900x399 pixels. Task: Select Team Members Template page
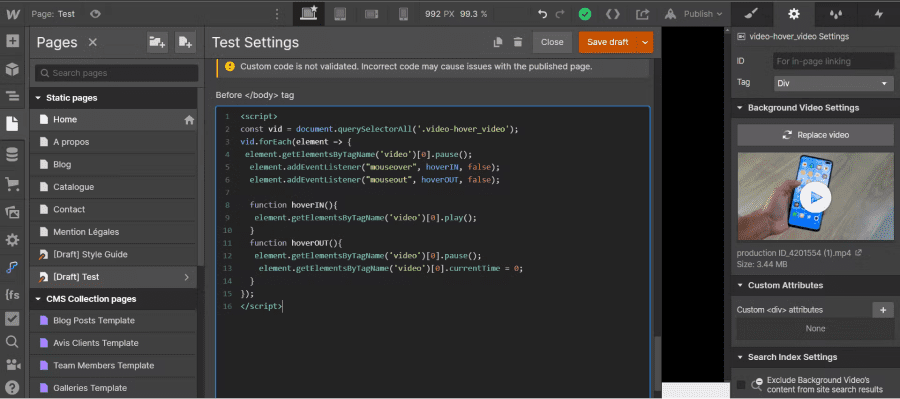click(x=114, y=365)
